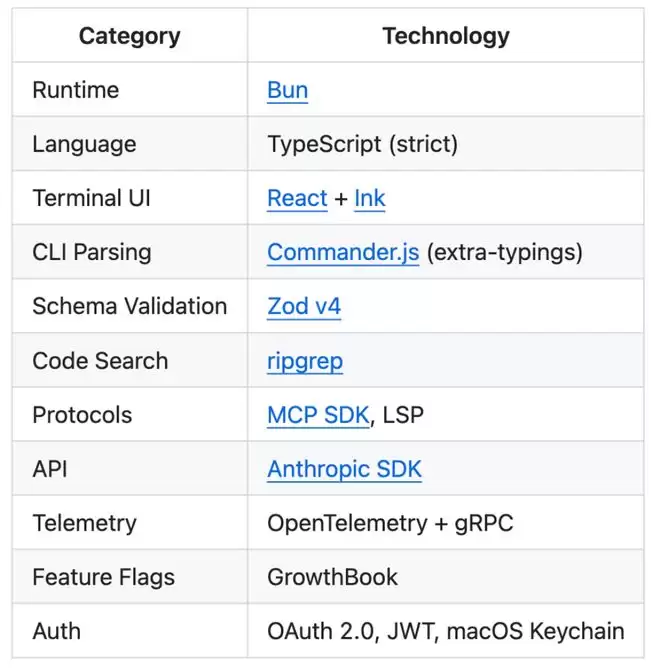Click the Technology column header
The image size is (660, 670).
click(x=445, y=37)
